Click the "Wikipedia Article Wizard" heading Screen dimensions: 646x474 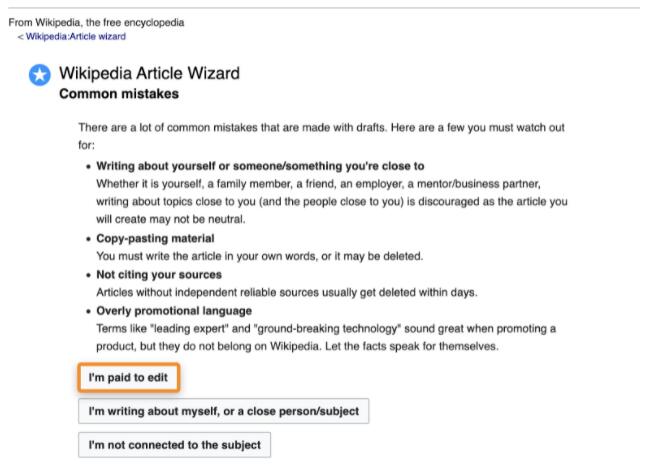(x=149, y=73)
